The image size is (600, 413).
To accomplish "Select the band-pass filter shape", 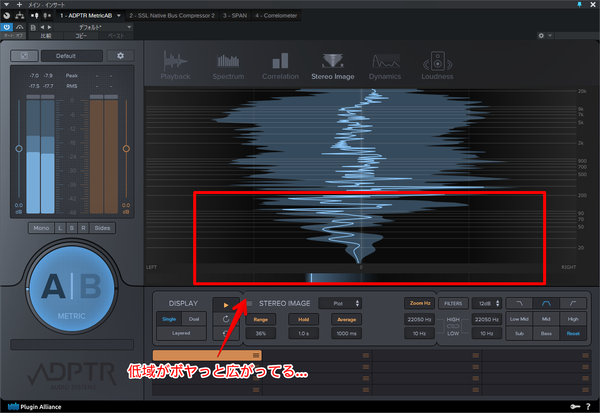I will pyautogui.click(x=546, y=304).
